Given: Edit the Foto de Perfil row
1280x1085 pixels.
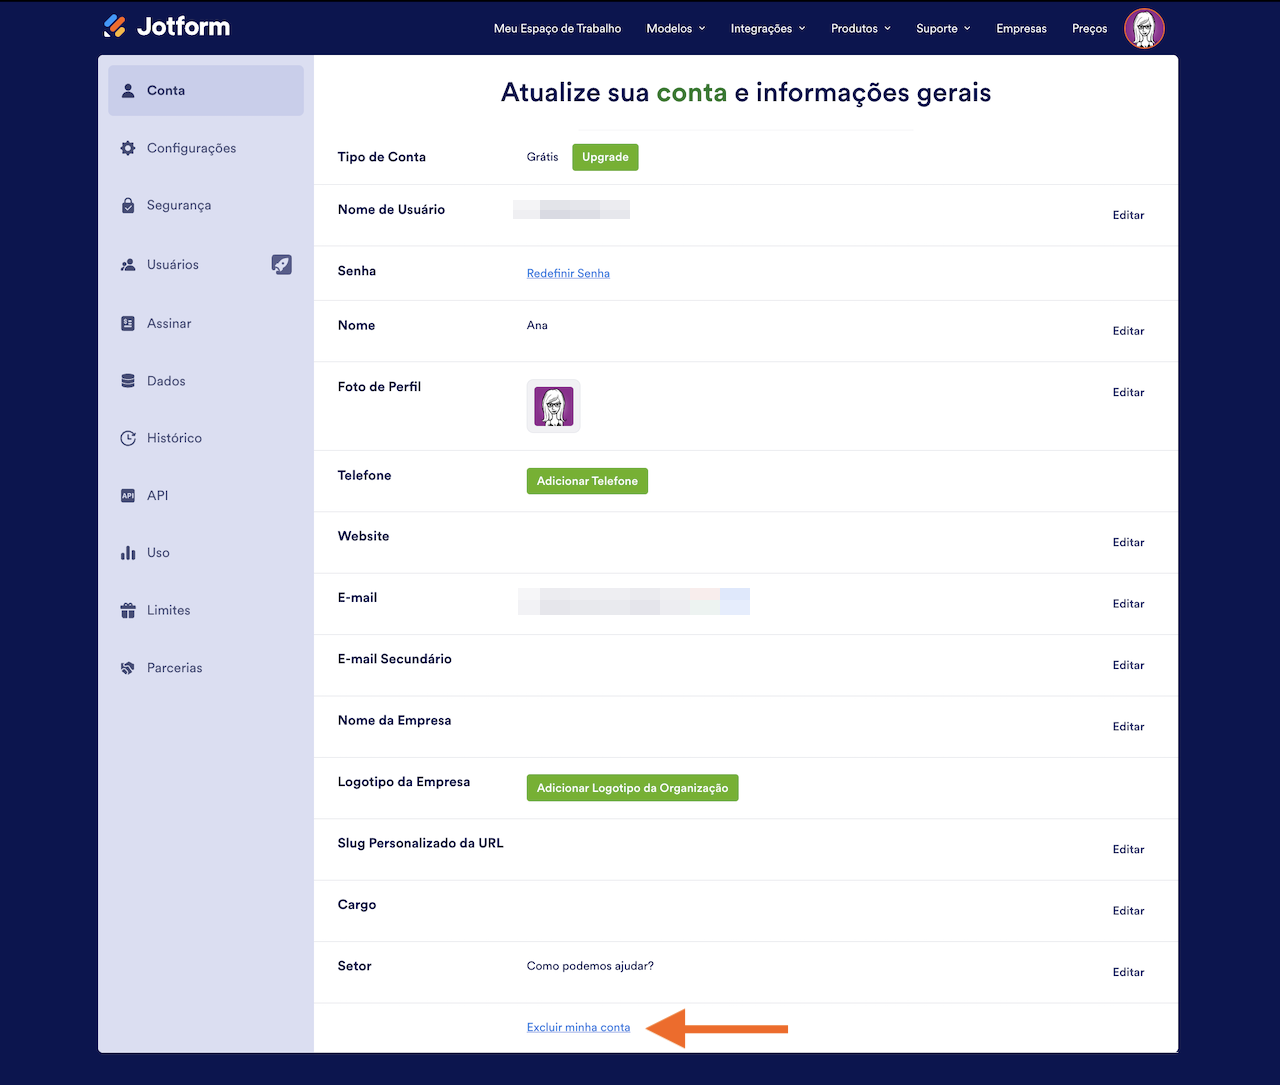Looking at the screenshot, I should click(1128, 392).
